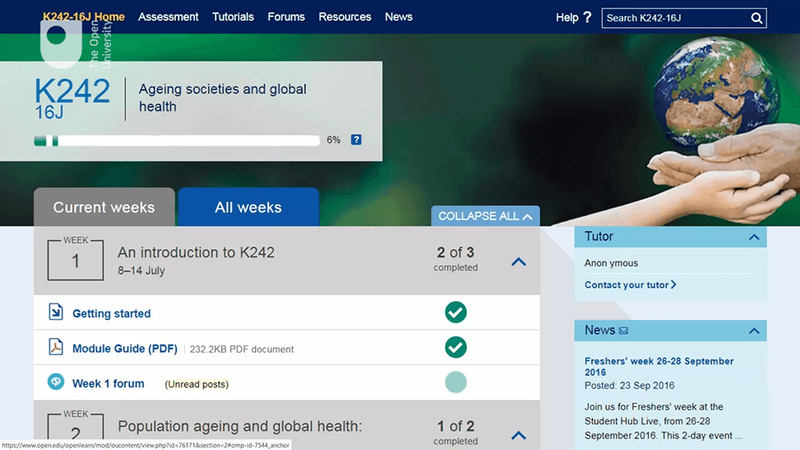The height and width of the screenshot is (450, 800).
Task: Open the Week 1 forum link
Action: coord(108,383)
